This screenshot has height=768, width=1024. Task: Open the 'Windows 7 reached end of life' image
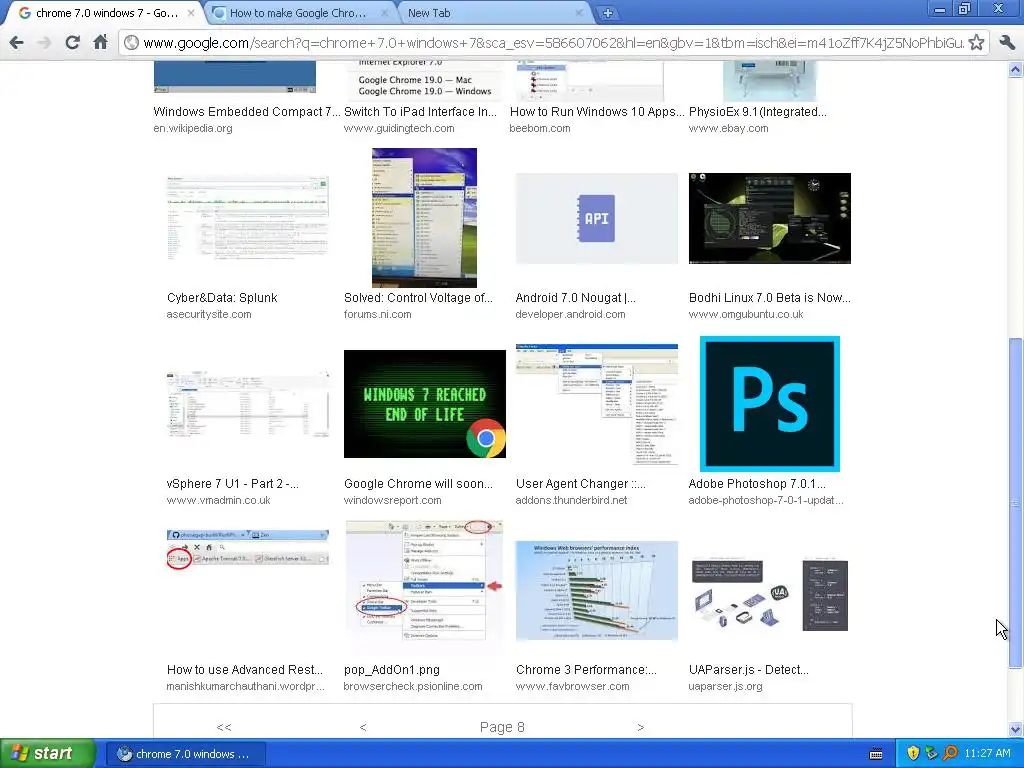424,404
